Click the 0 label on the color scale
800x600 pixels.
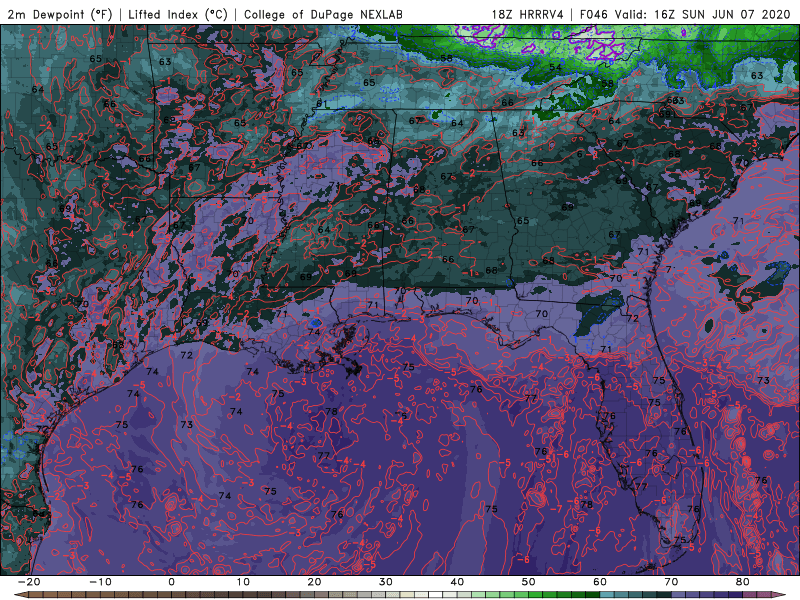(171, 582)
